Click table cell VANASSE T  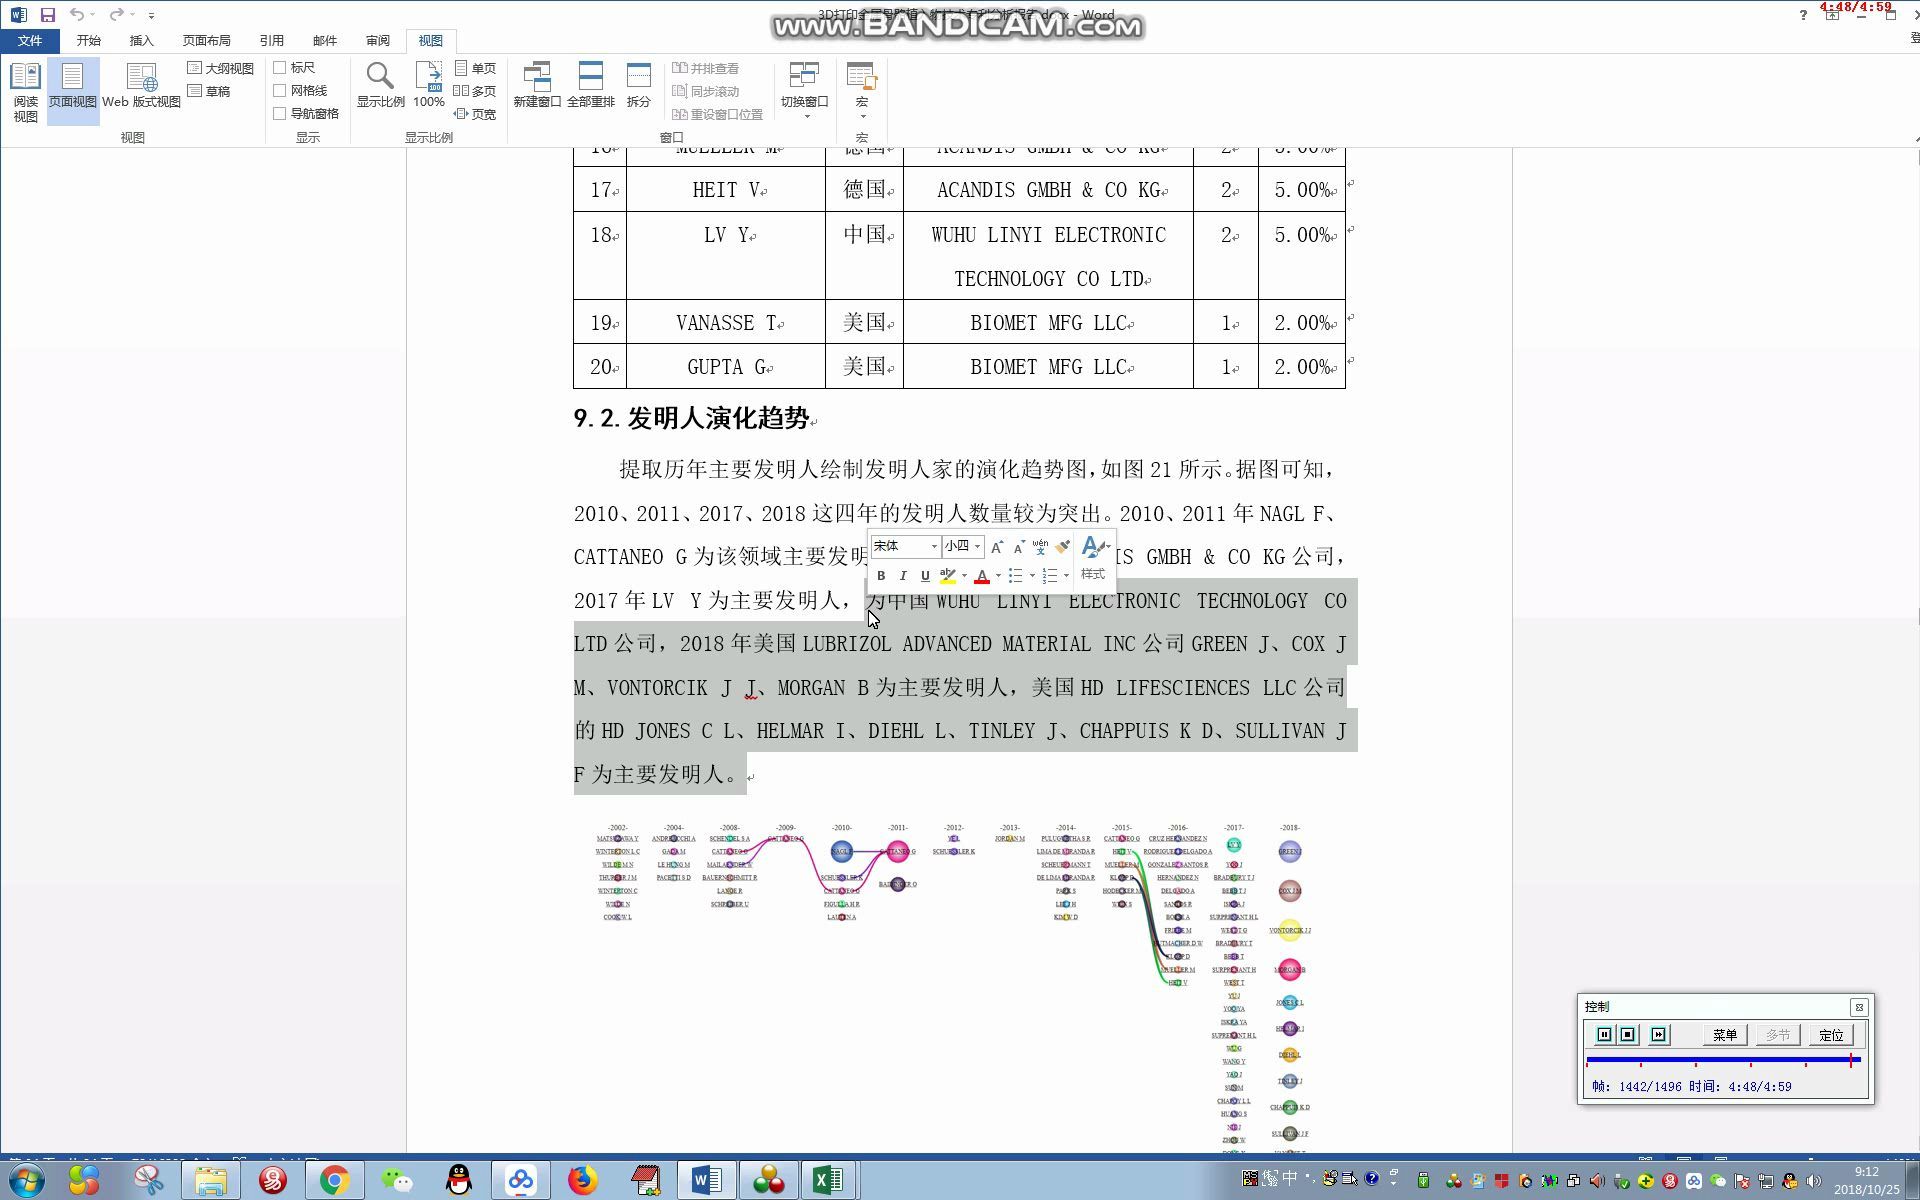coord(726,323)
